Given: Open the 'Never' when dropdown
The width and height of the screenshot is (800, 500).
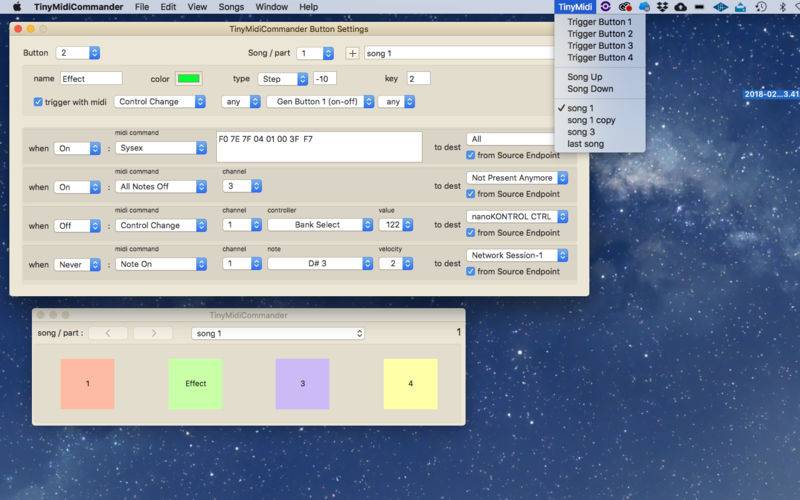Looking at the screenshot, I should 77,264.
